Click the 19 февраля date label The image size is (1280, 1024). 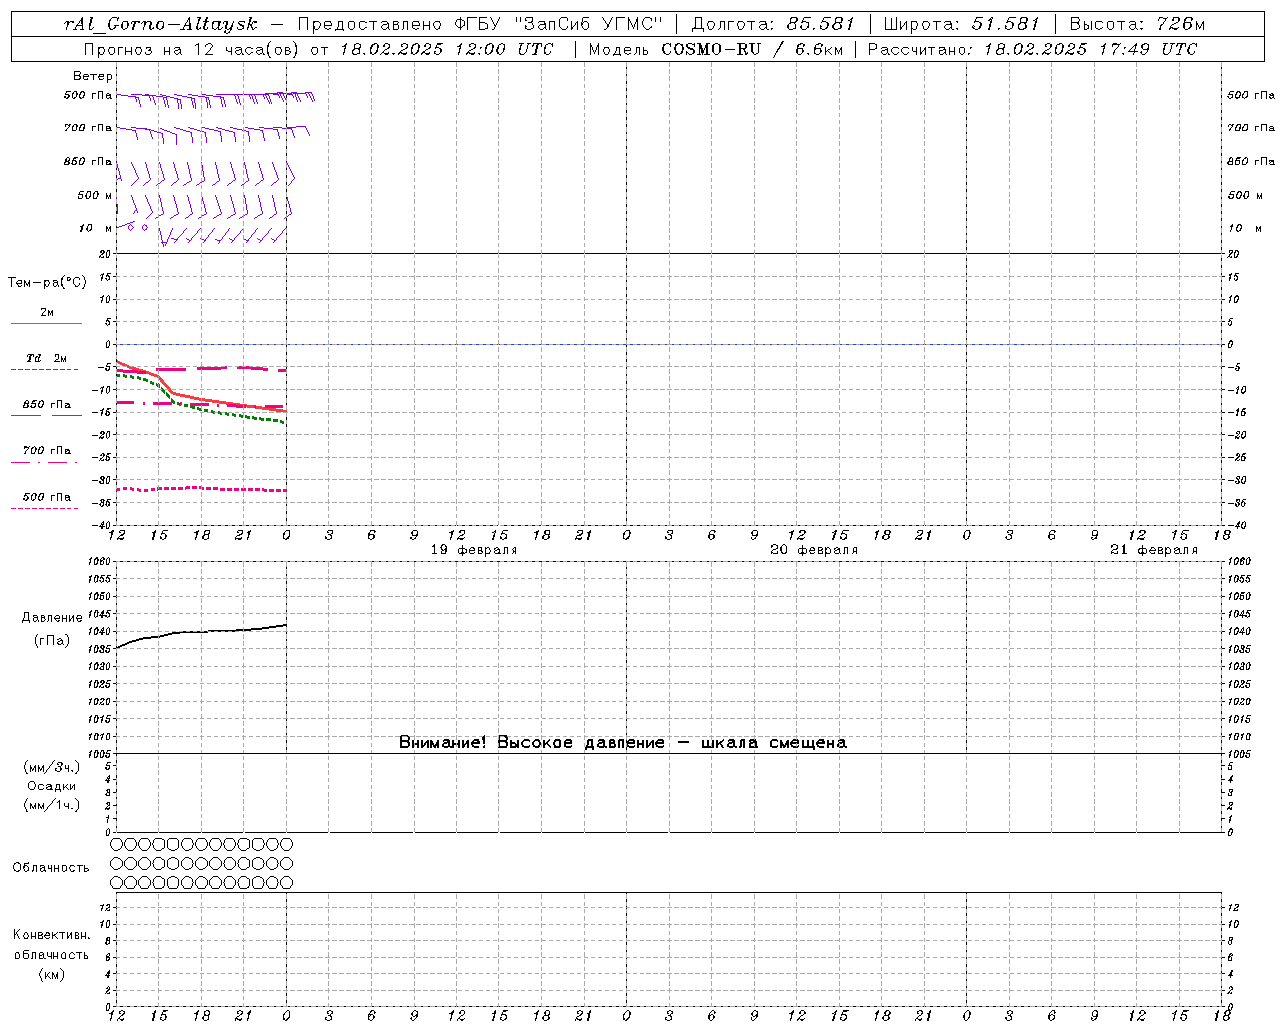(x=474, y=550)
